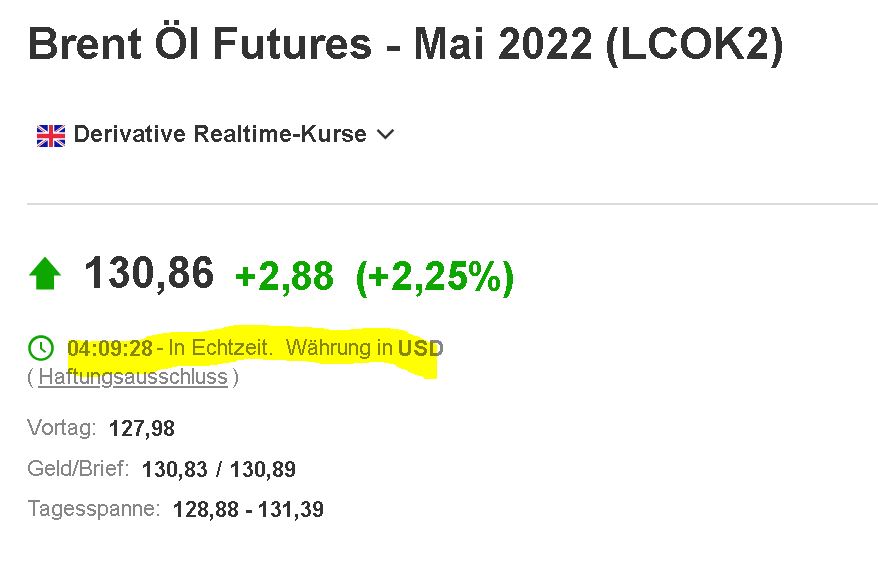Click the Vortag value 127,98
The width and height of the screenshot is (878, 579).
click(x=142, y=429)
